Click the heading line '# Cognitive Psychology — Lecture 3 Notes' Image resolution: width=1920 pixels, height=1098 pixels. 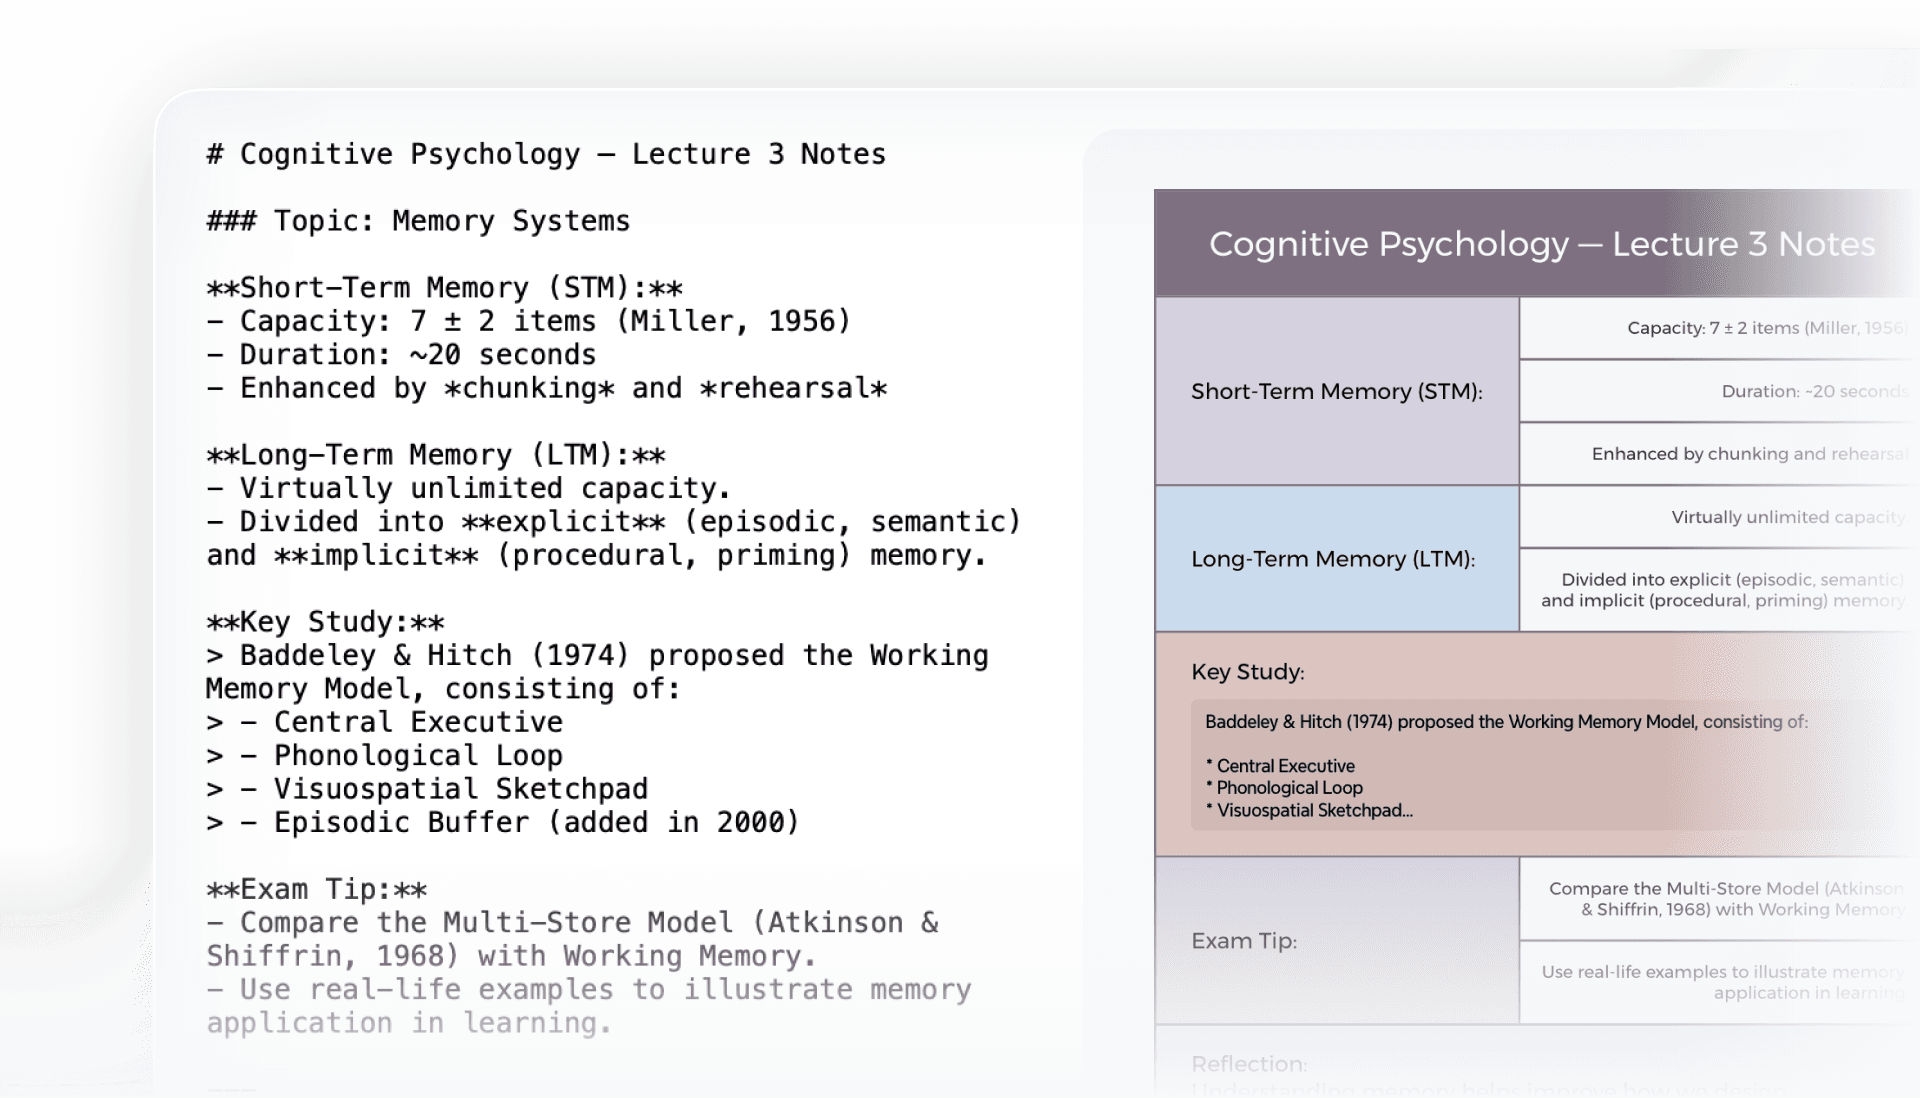coord(546,154)
